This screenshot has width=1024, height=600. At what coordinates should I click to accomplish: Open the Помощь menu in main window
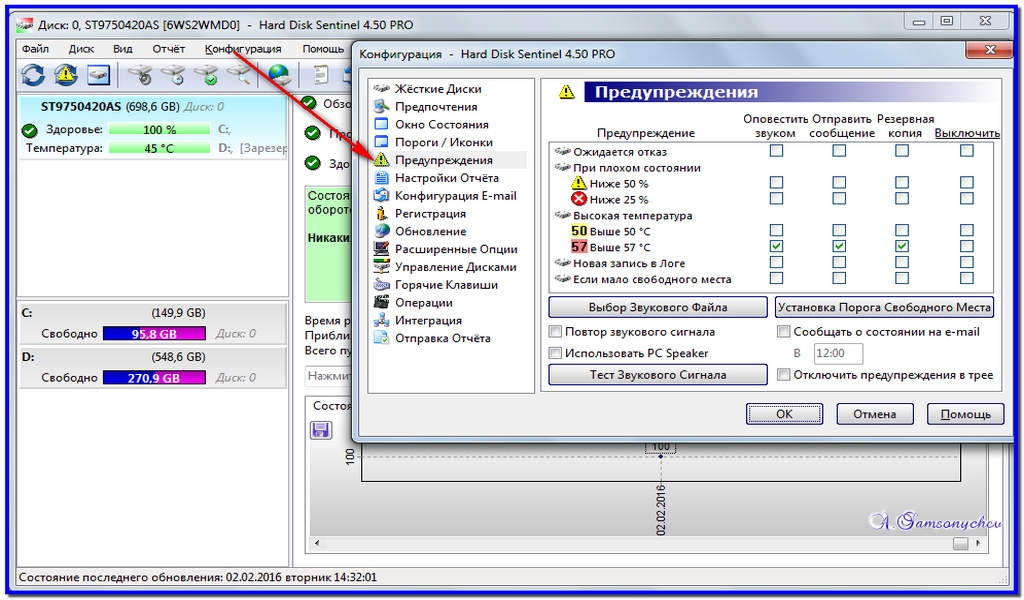coord(323,49)
